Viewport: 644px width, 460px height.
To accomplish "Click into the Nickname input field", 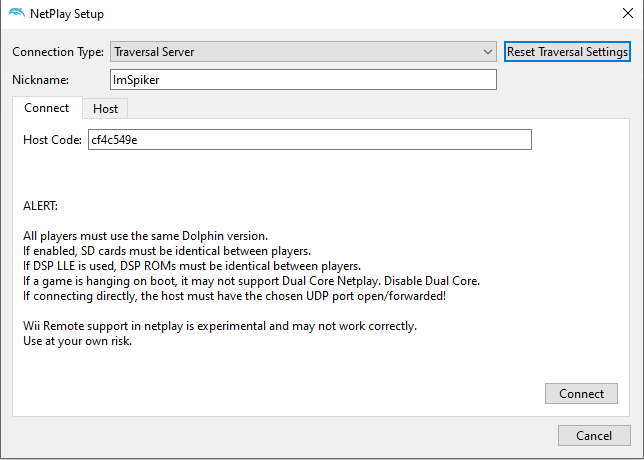I will click(303, 80).
